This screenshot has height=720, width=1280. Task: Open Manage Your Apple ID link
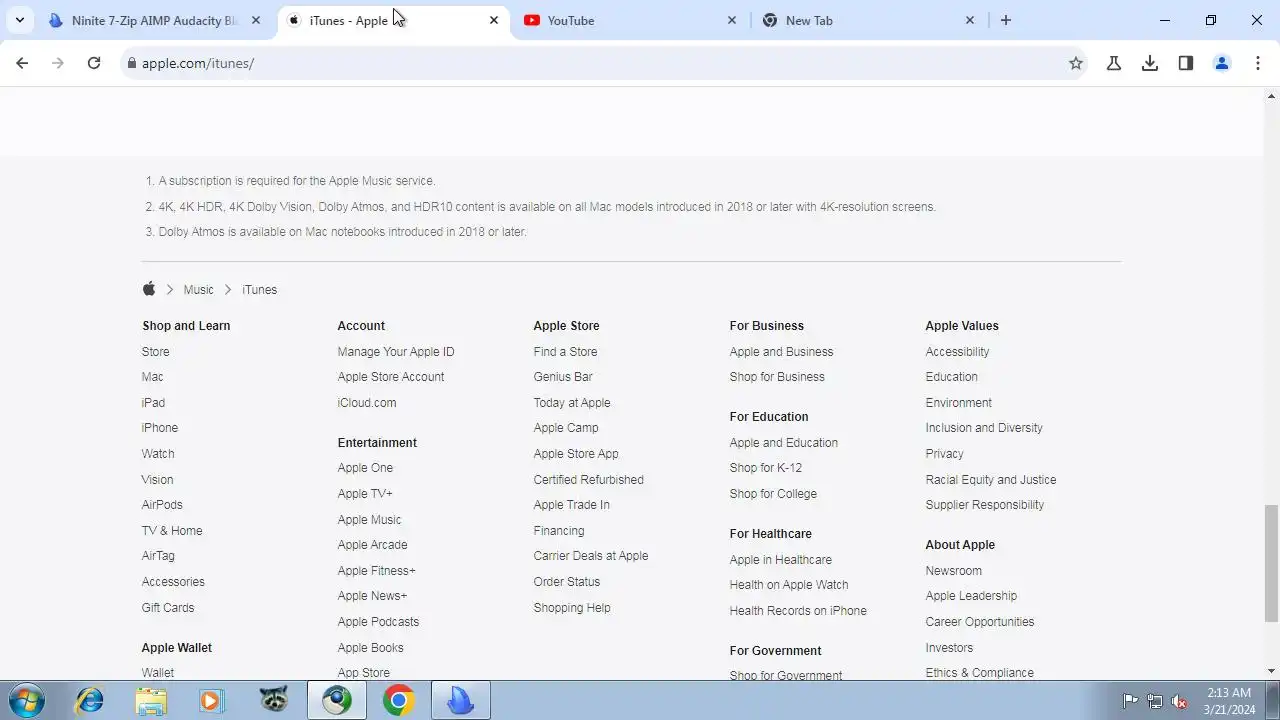tap(396, 352)
